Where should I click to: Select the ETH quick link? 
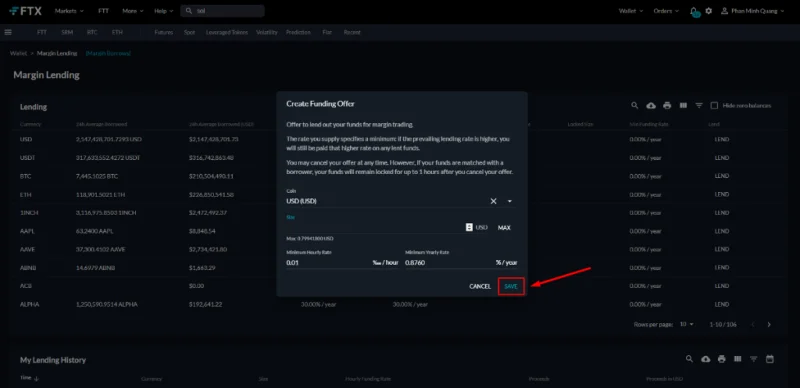pyautogui.click(x=117, y=32)
